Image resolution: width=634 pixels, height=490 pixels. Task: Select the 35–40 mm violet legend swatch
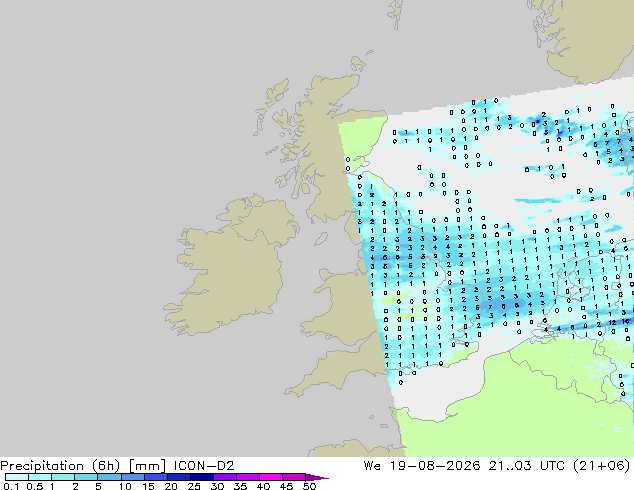click(247, 477)
